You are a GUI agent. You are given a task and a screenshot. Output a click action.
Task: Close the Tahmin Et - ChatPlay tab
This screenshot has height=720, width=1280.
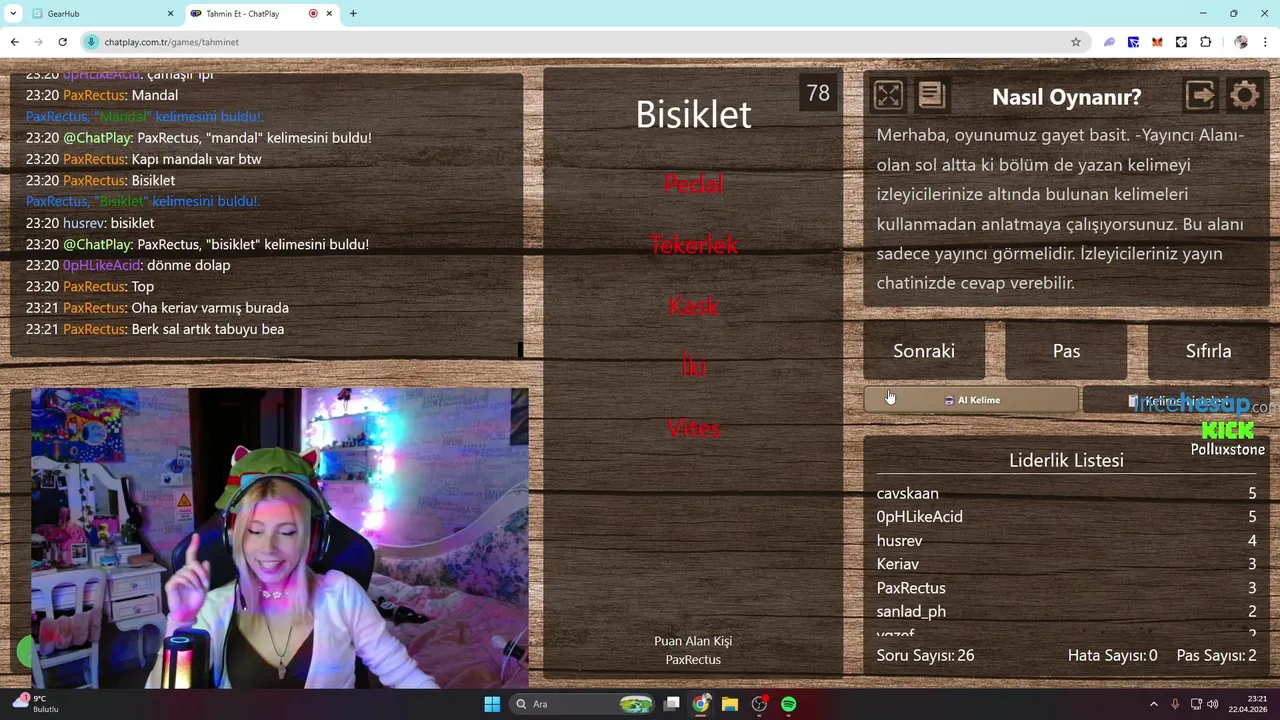pos(329,13)
